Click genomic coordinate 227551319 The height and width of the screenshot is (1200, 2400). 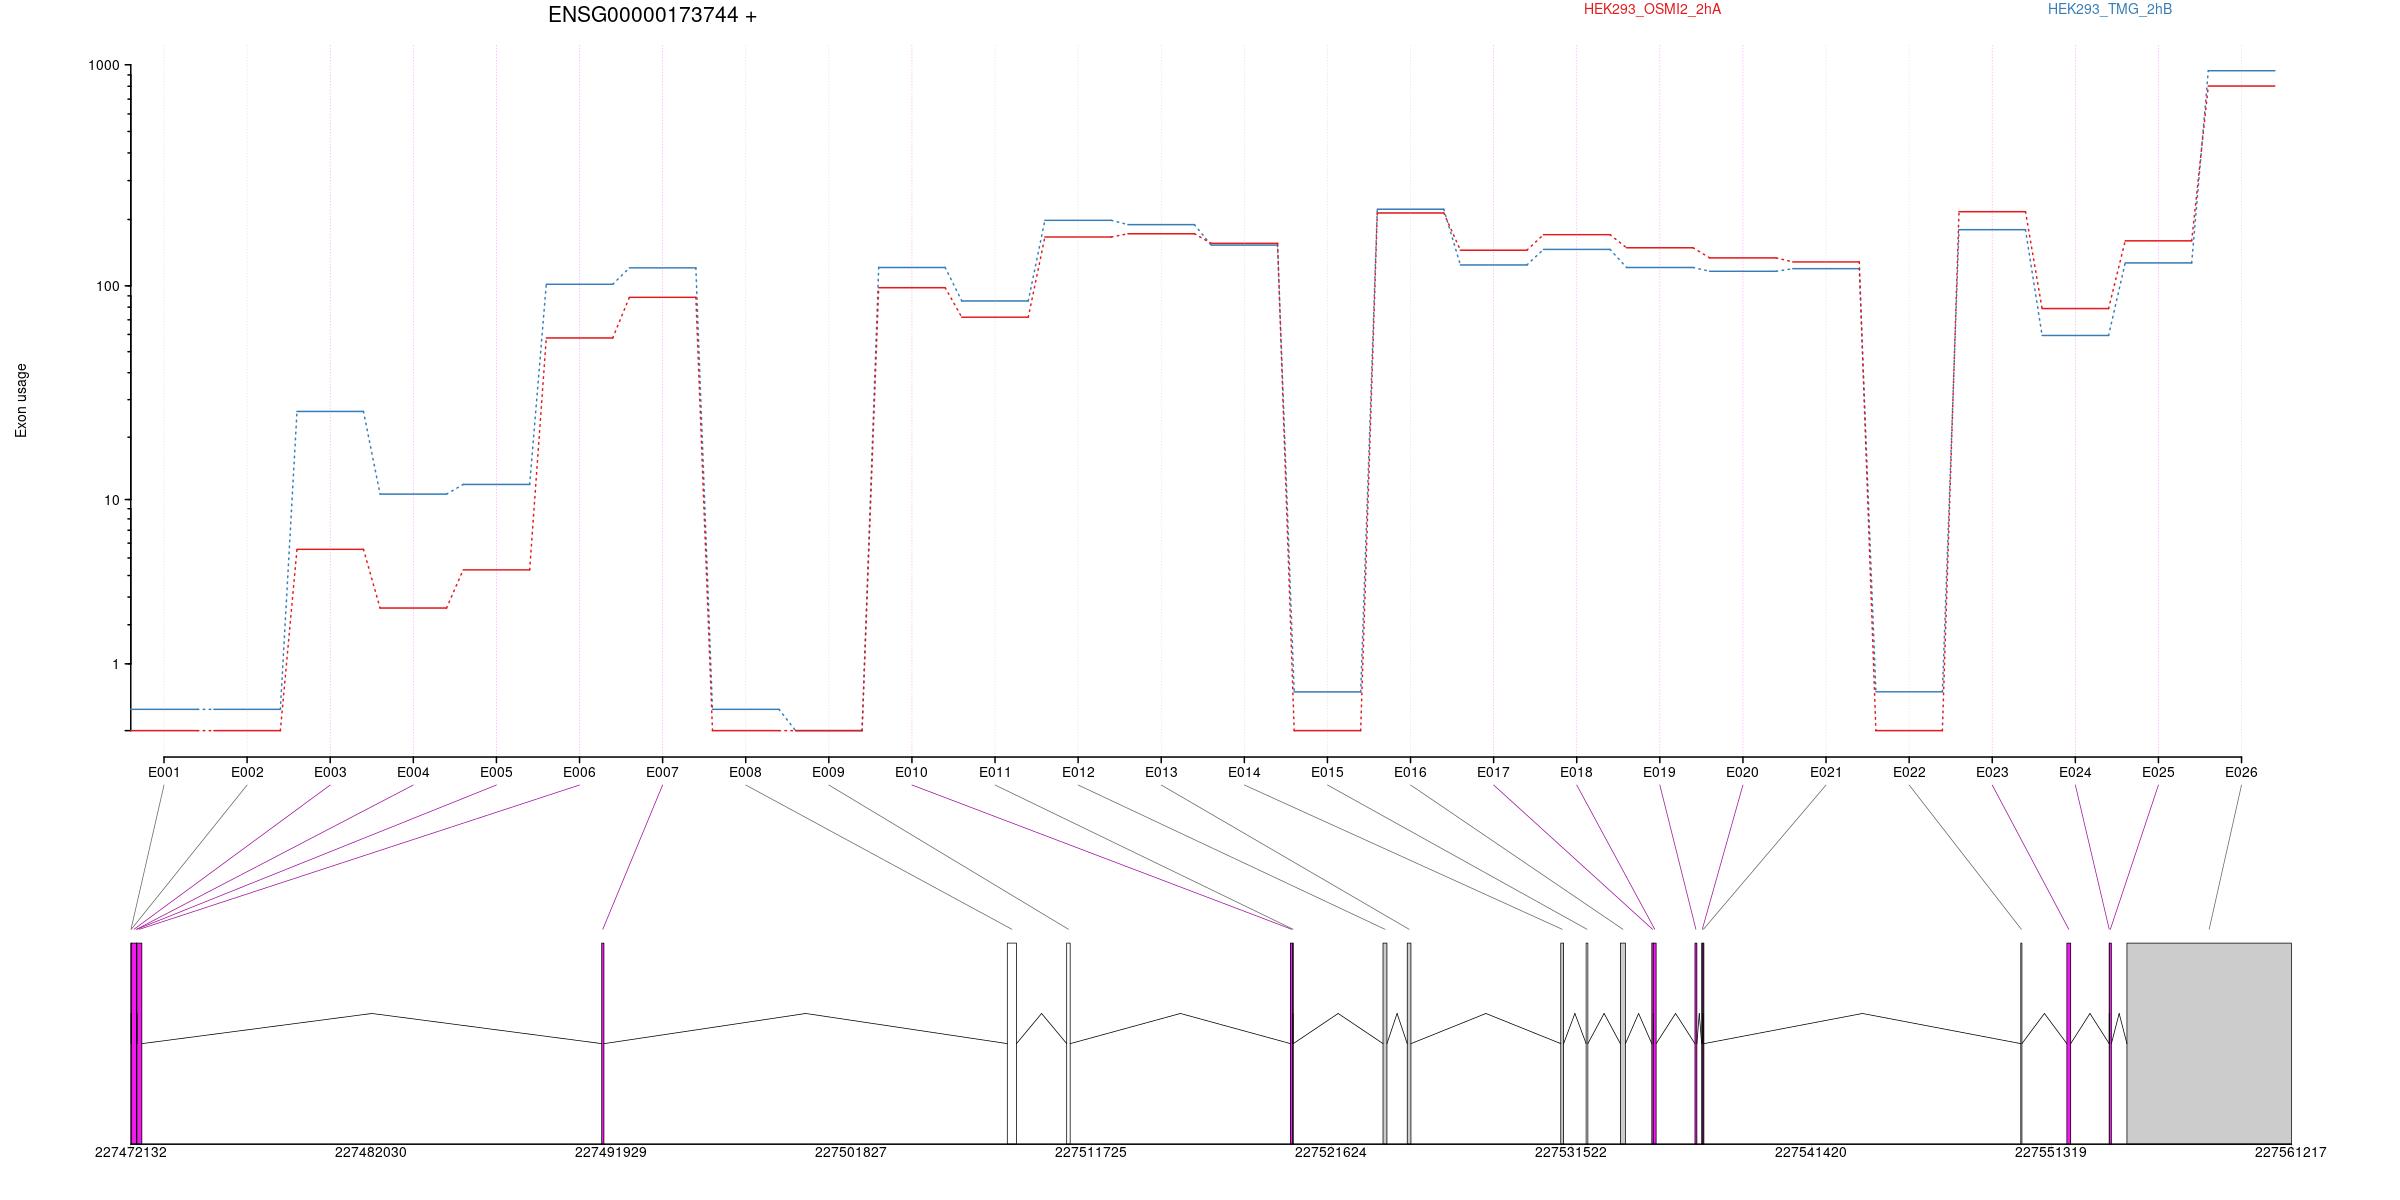[2051, 1153]
